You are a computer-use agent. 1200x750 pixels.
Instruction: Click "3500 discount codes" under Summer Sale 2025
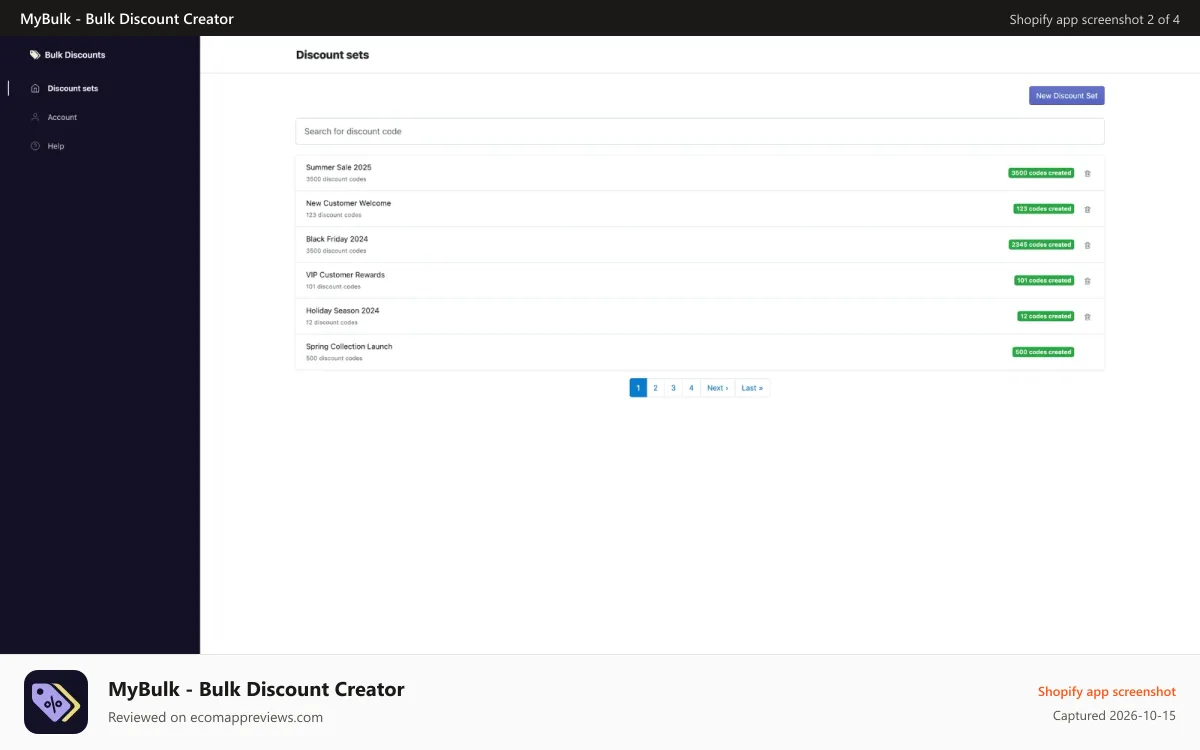tap(336, 179)
